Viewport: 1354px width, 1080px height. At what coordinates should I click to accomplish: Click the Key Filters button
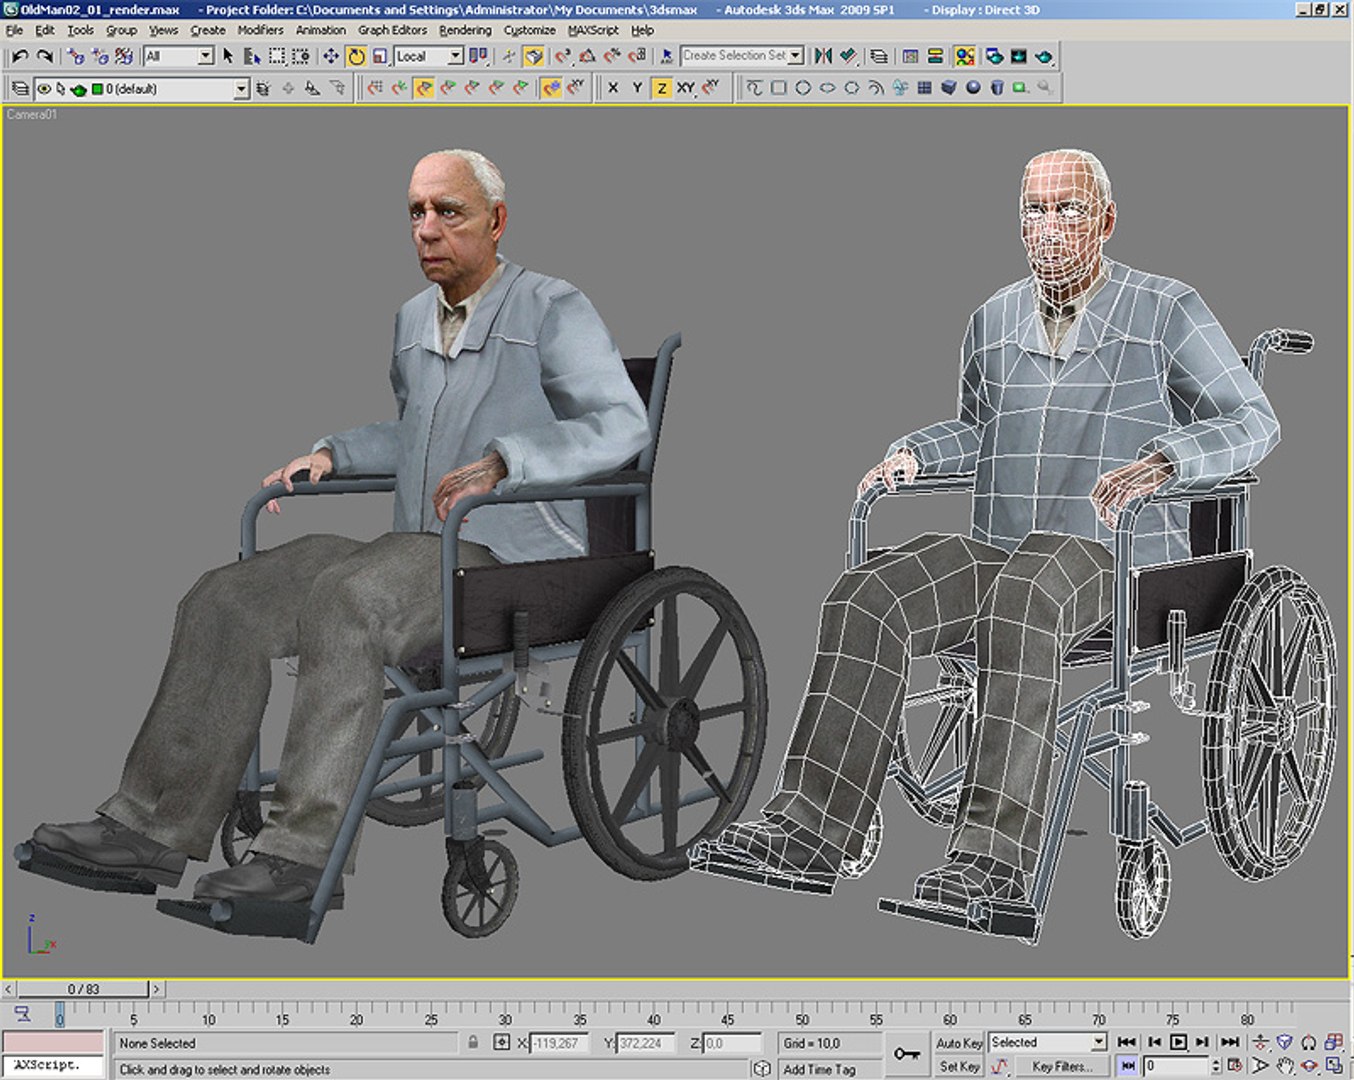click(1062, 1067)
